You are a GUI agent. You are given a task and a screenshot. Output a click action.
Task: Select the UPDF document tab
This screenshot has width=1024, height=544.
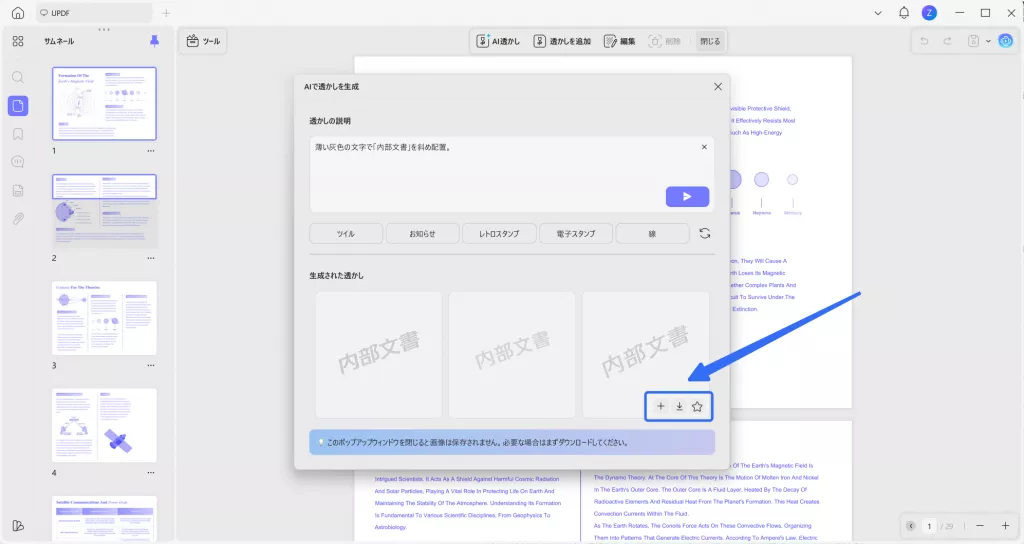(x=94, y=13)
